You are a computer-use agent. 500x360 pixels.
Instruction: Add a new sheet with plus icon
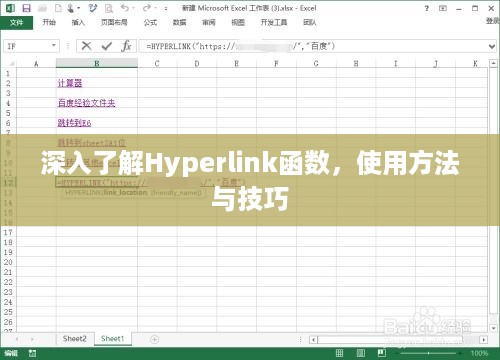[x=154, y=340]
